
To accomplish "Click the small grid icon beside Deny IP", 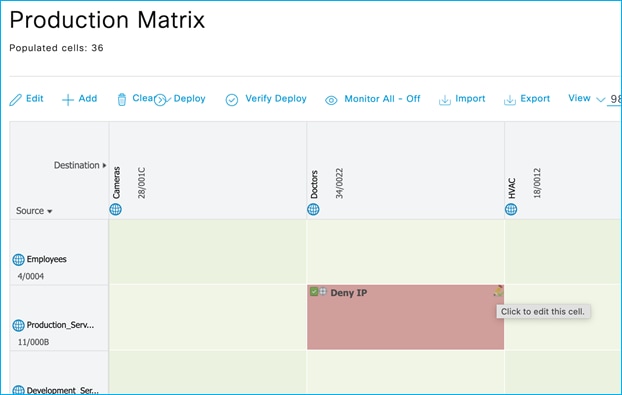I will (323, 291).
